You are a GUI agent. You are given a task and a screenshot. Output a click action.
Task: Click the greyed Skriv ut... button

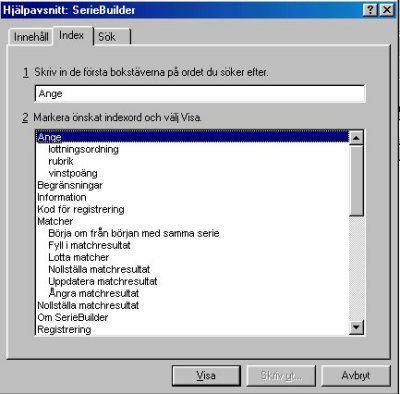point(281,376)
